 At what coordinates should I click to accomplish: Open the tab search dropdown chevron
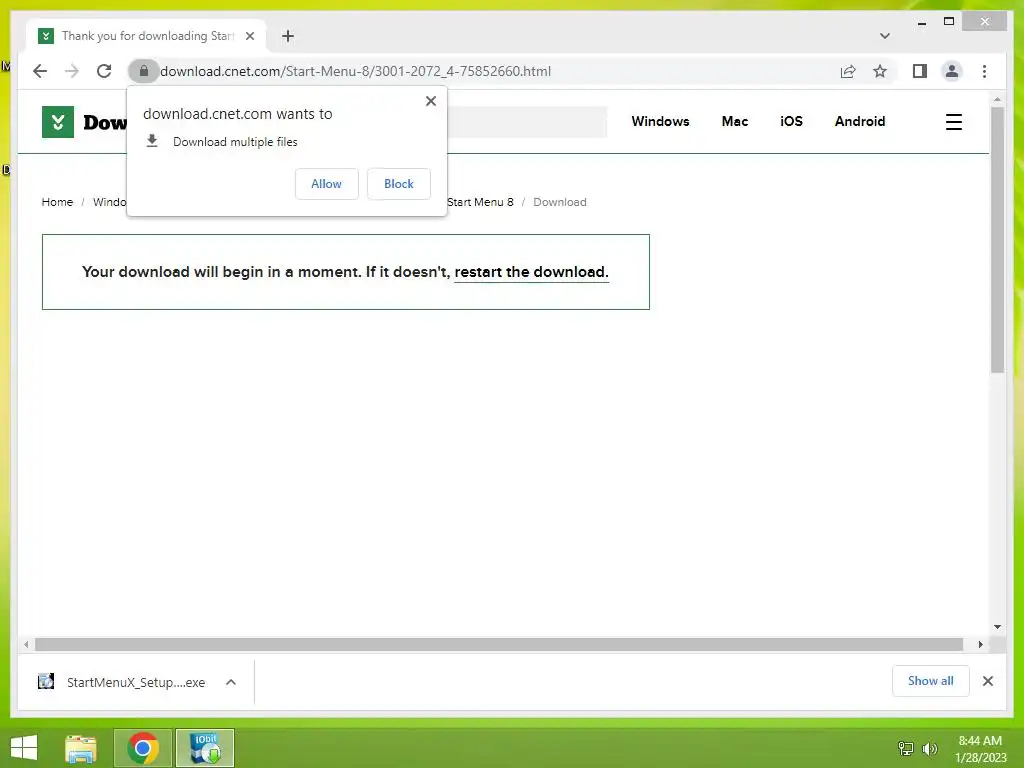click(884, 36)
